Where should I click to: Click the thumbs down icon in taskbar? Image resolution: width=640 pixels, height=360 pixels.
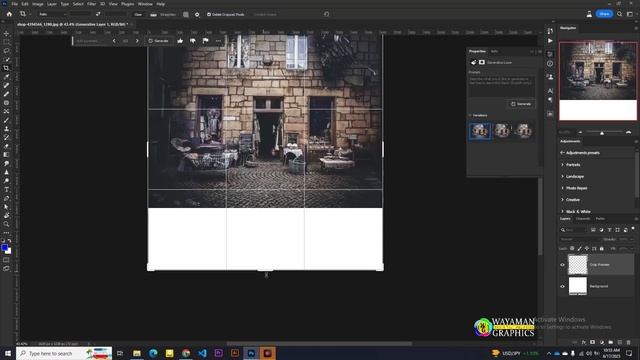tap(193, 41)
